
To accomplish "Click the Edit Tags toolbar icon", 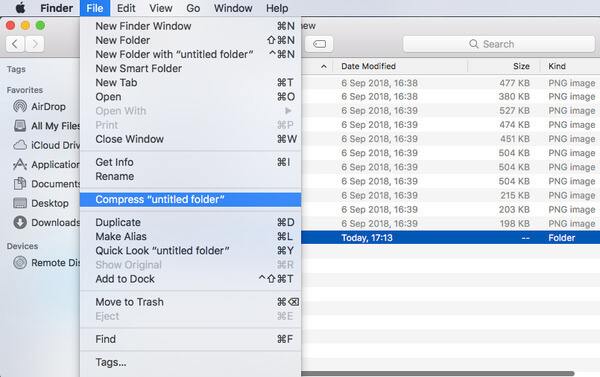I will [x=319, y=44].
